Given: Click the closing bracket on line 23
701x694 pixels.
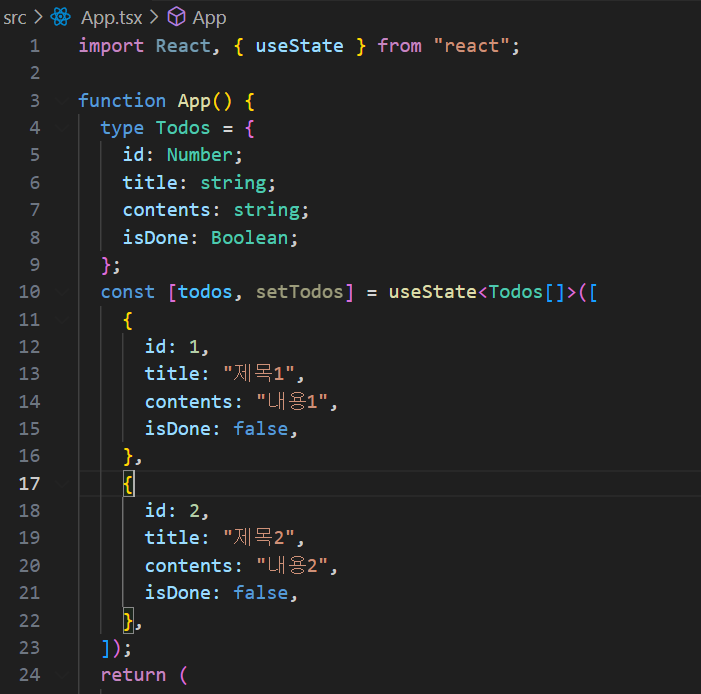Looking at the screenshot, I should [x=106, y=648].
